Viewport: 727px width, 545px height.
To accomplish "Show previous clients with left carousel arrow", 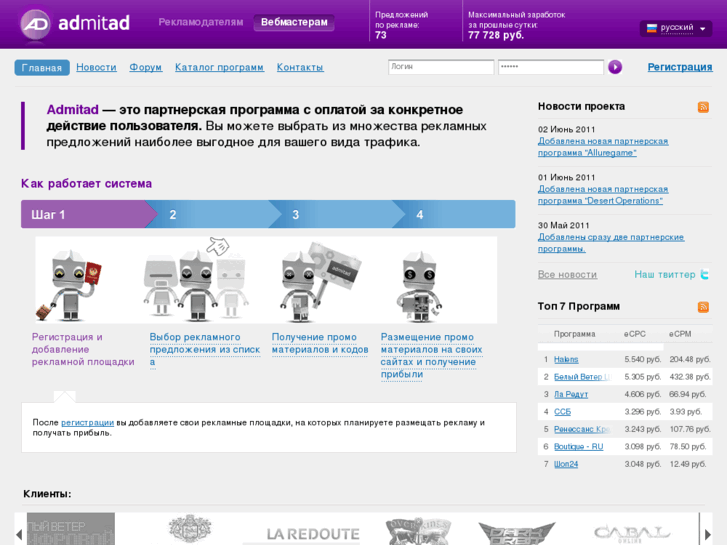I will pyautogui.click(x=19, y=534).
